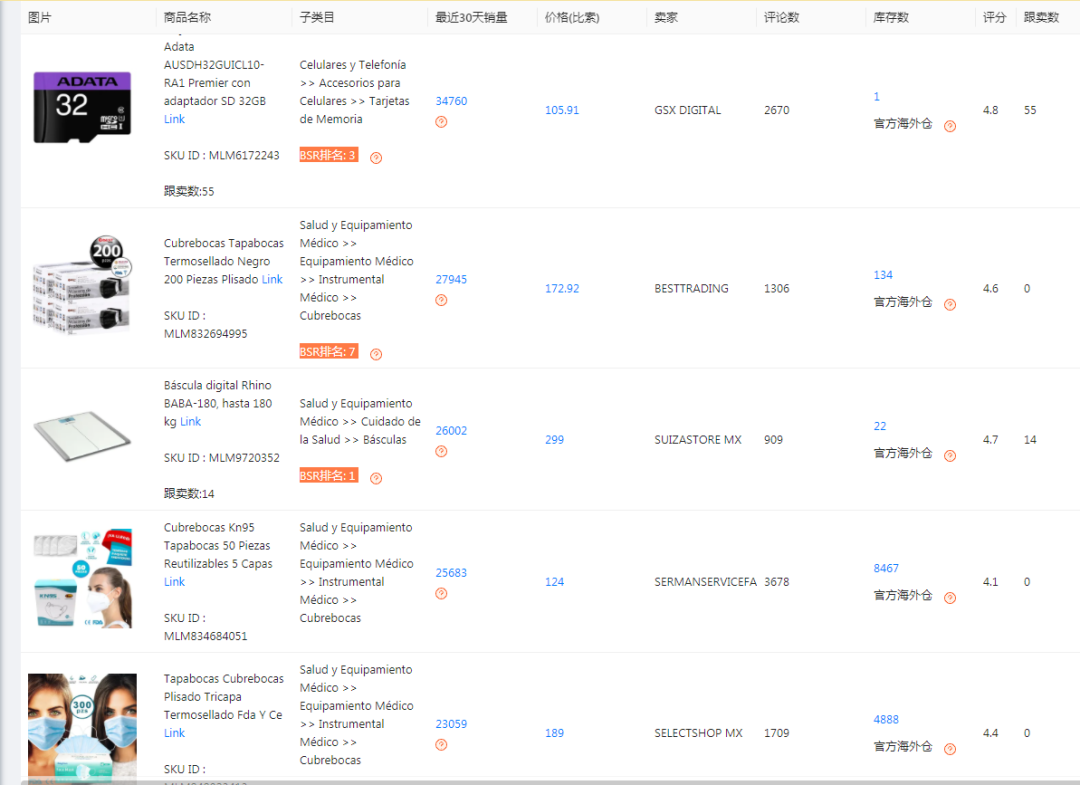Screen dimensions: 1080x785
Task: Click help icon next to BSR排名:1 badge
Action: tap(377, 478)
